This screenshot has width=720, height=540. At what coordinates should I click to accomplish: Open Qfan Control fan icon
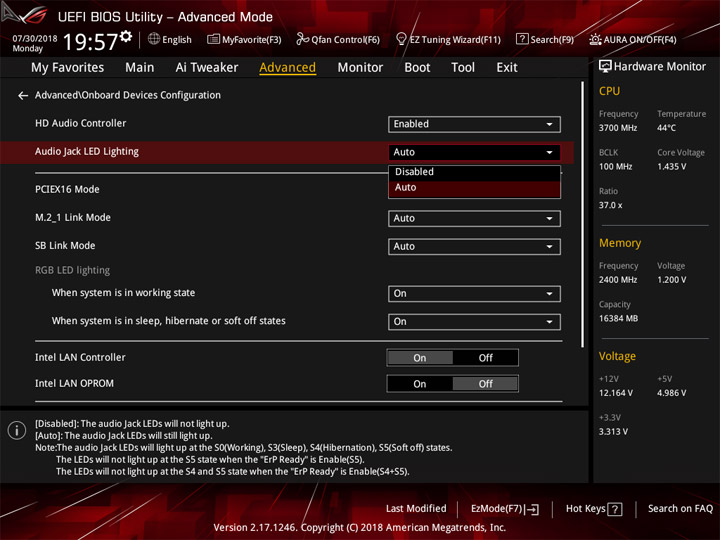click(303, 39)
